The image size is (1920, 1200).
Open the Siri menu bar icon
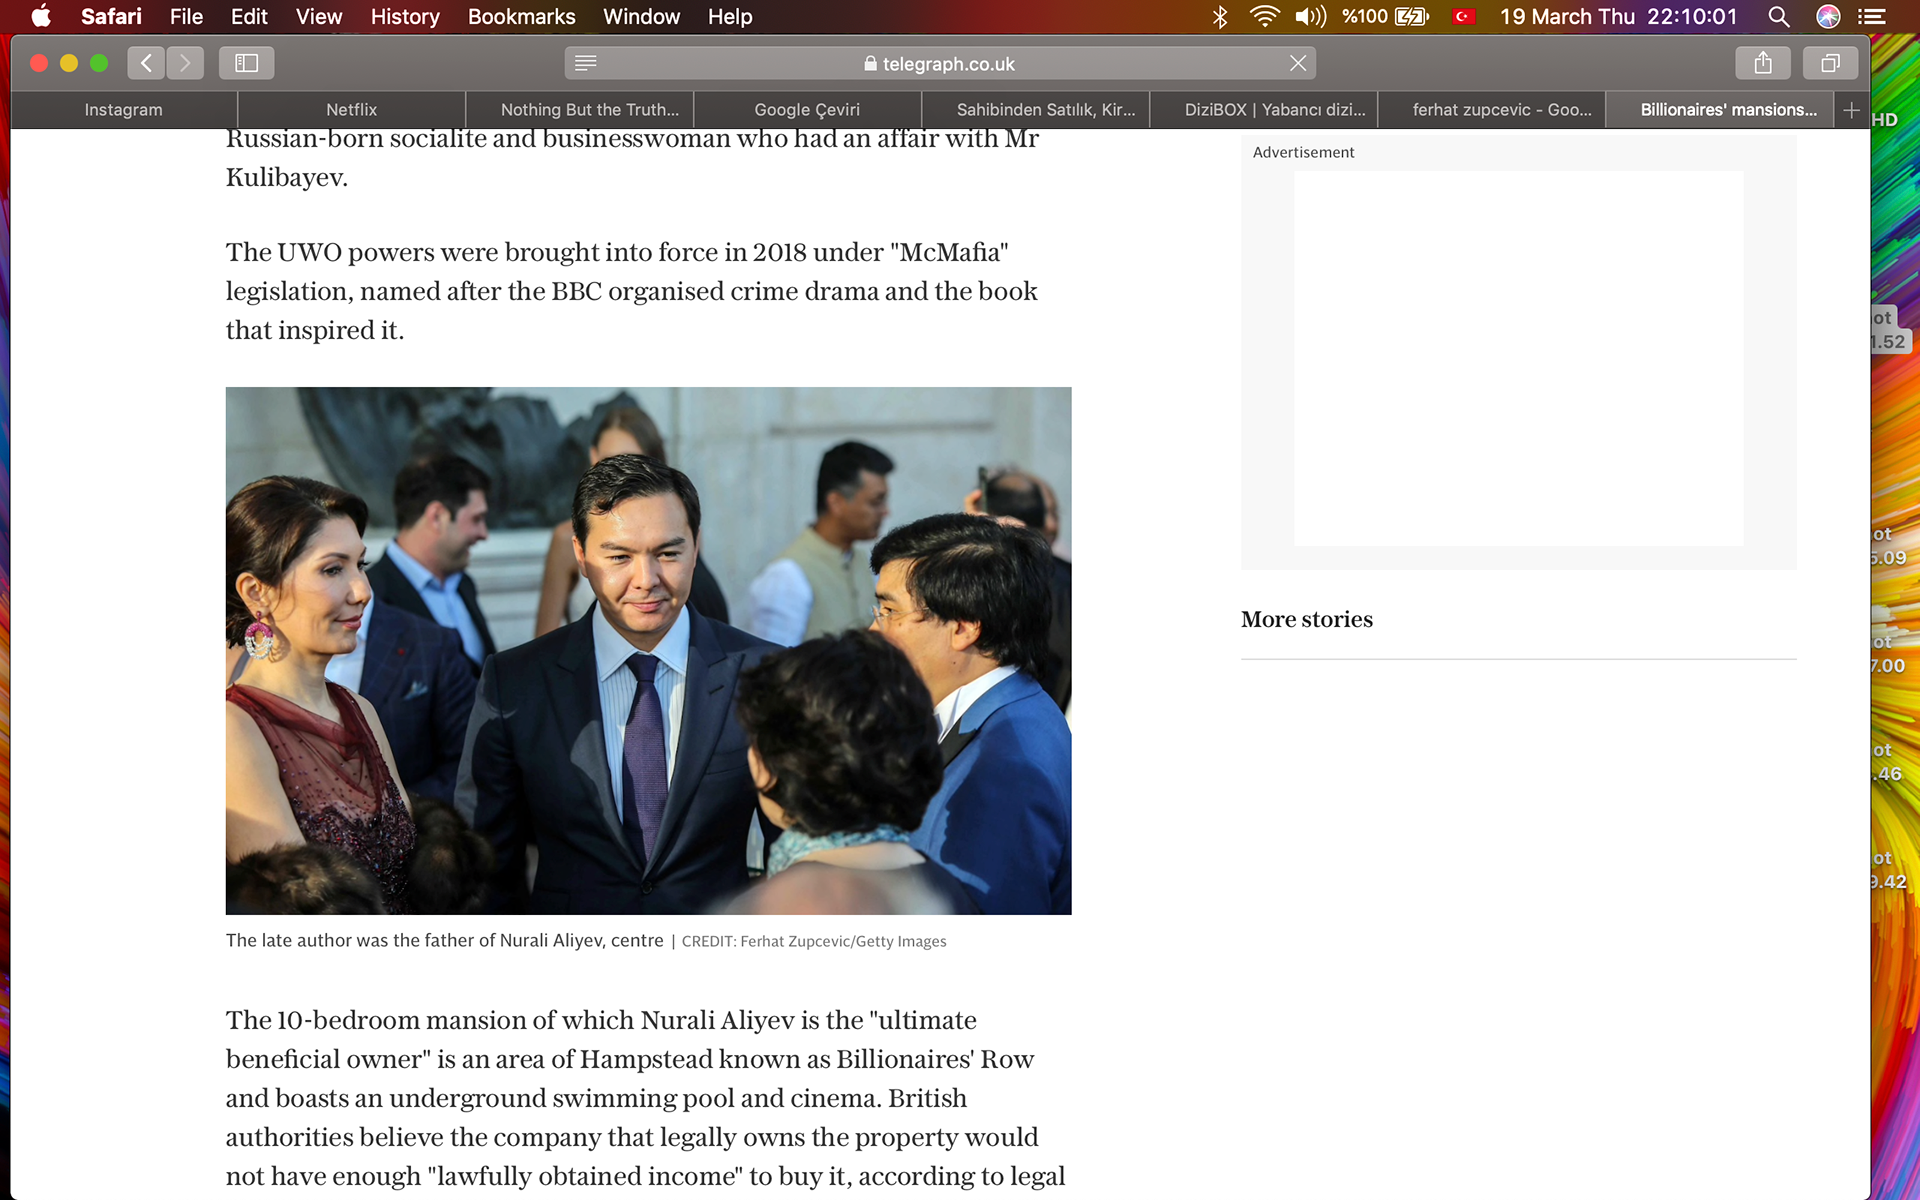[1828, 17]
